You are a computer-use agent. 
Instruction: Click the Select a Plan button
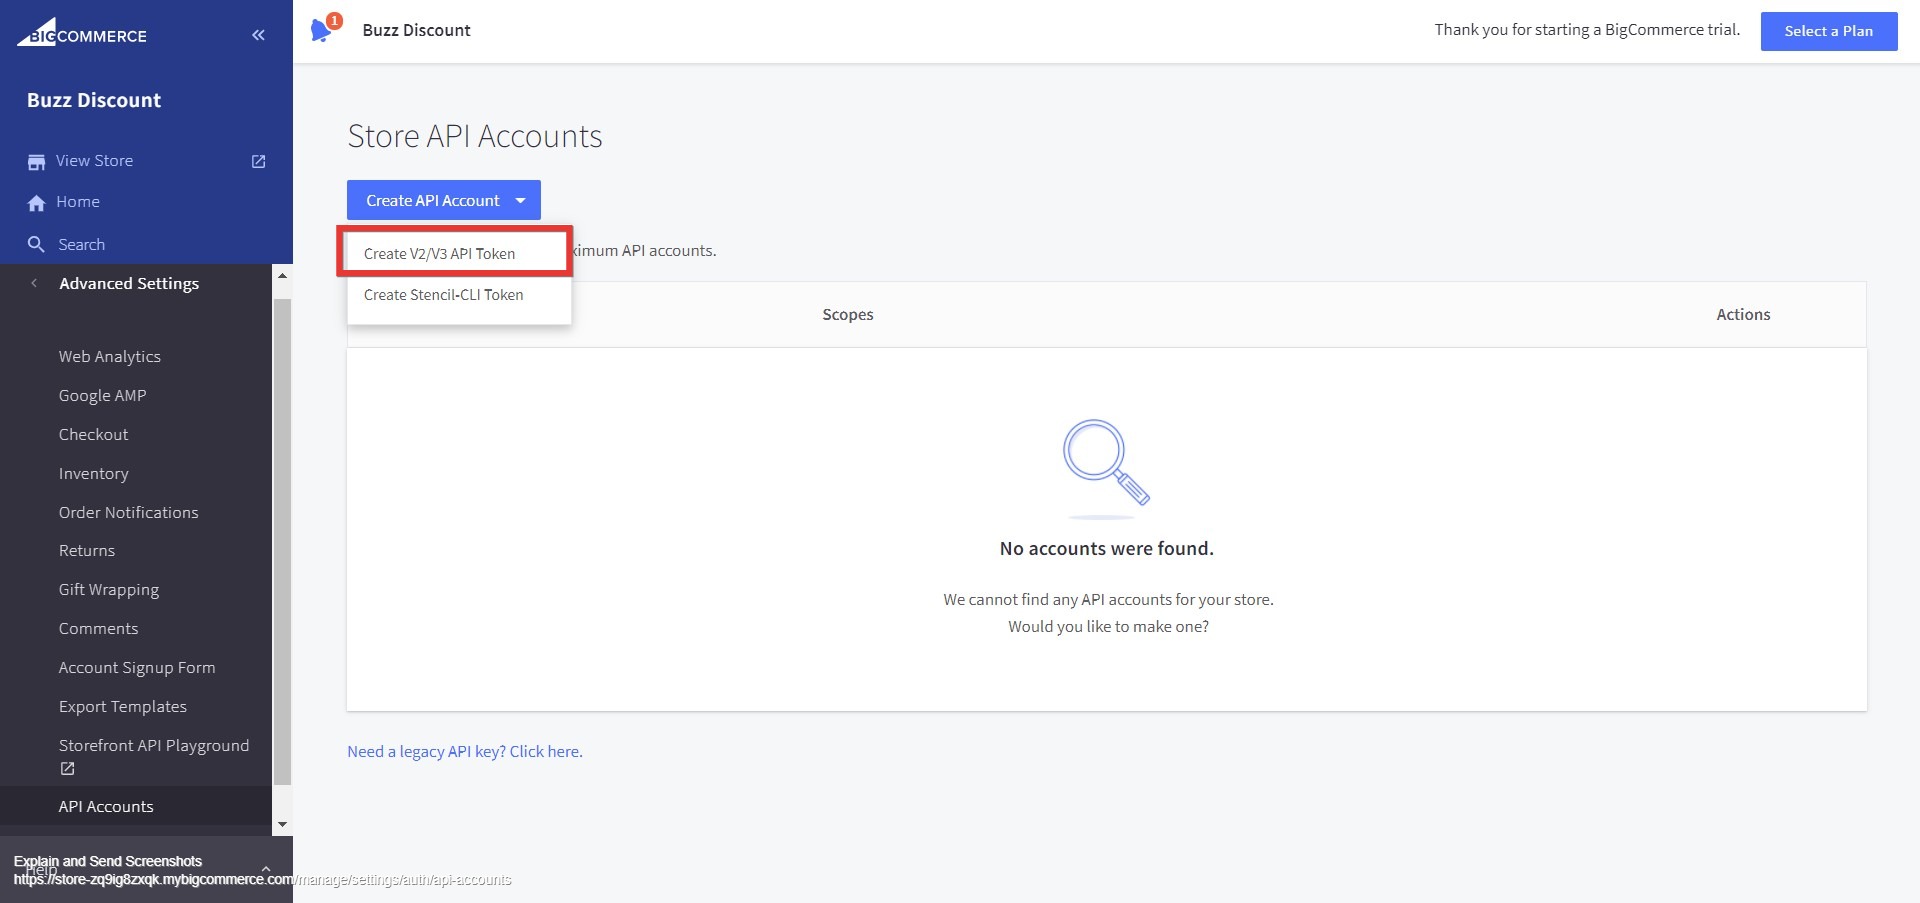coord(1828,31)
